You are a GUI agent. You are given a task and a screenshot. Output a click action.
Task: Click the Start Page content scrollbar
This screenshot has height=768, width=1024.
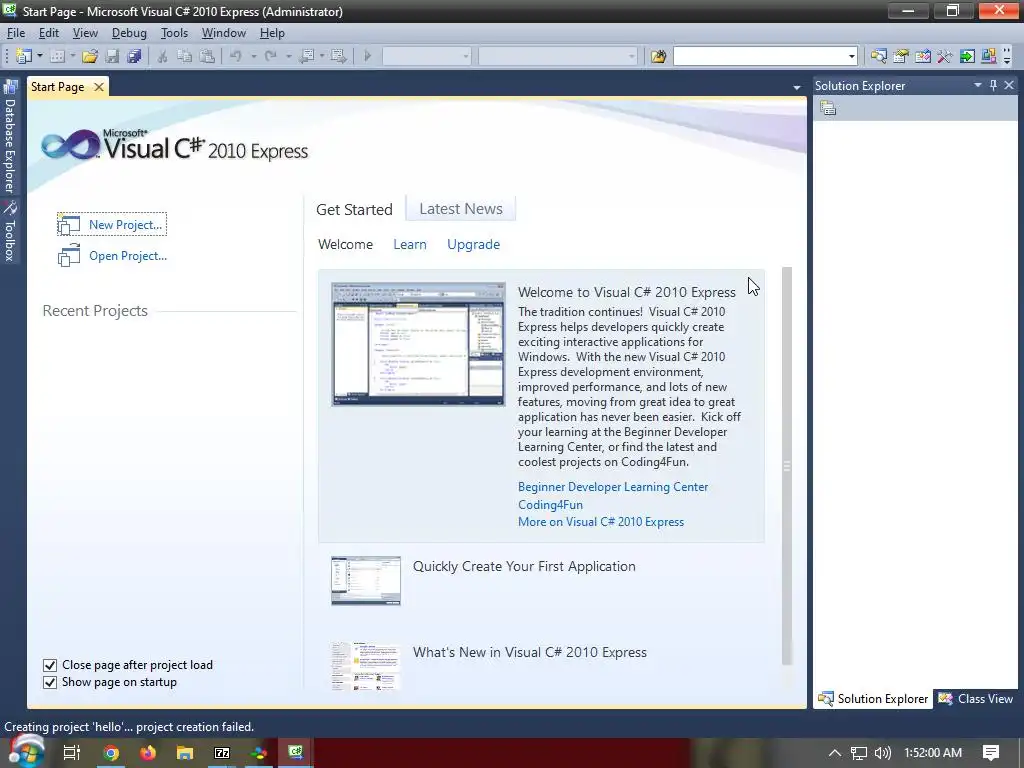[787, 466]
